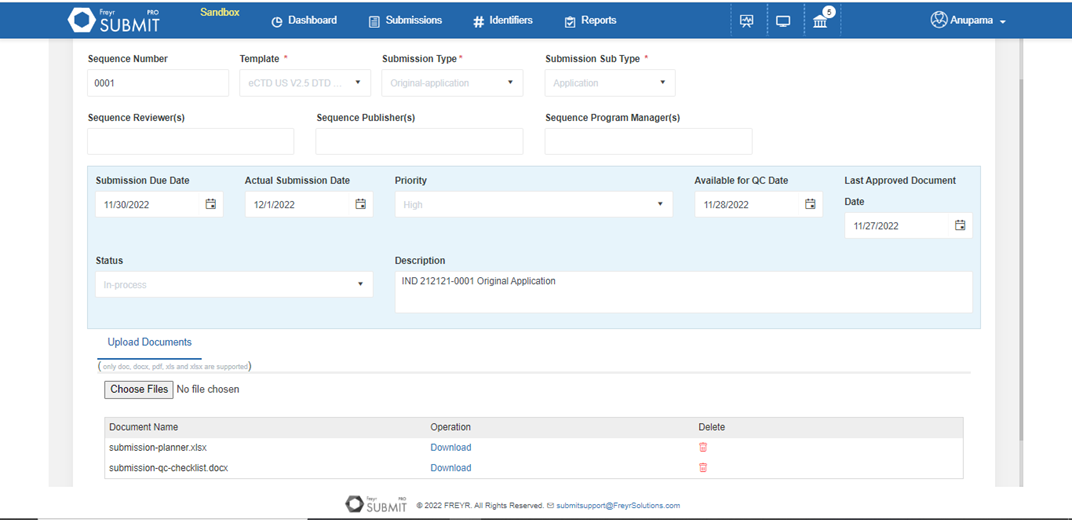Click submitsupport@FreyrSolutions.com email link
This screenshot has height=520, width=1072.
click(618, 506)
